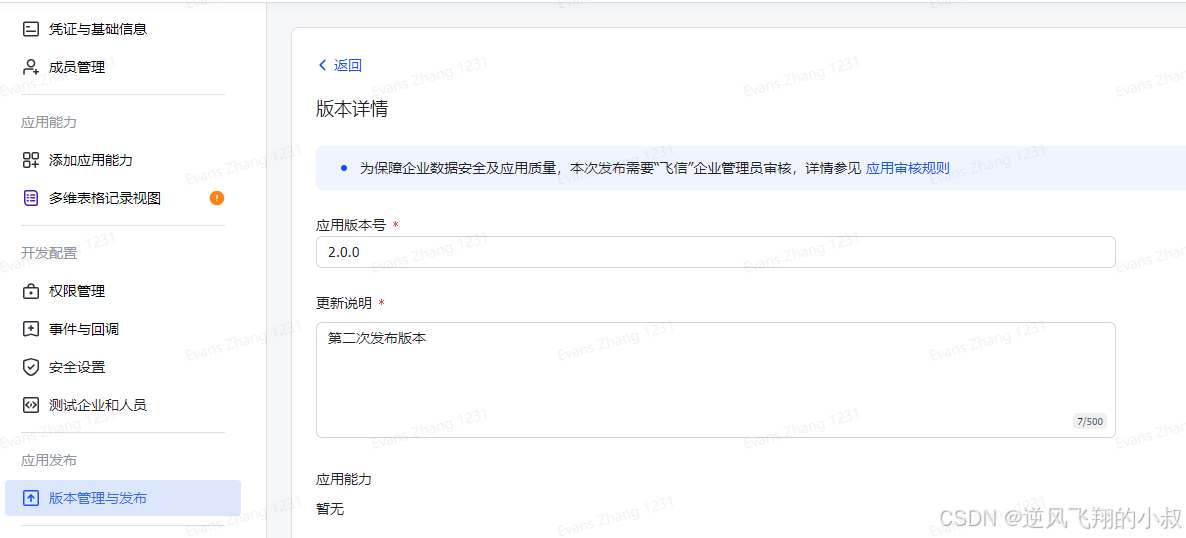Click the 版本详情 page heading
This screenshot has height=538, width=1186.
[x=352, y=109]
